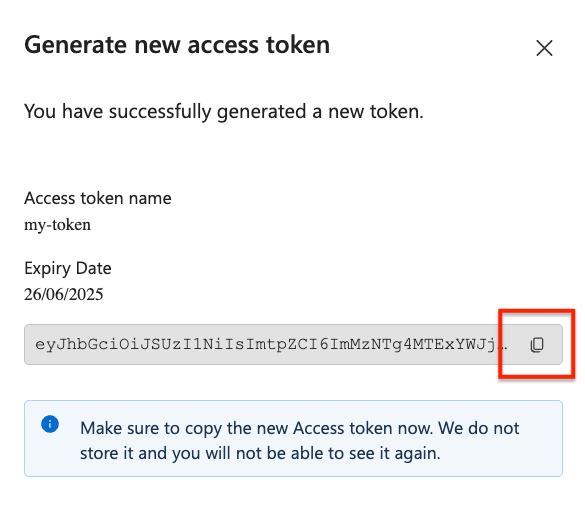Viewport: 585px width, 505px height.
Task: Select the expiry date value 26/06/2025
Action: pyautogui.click(x=63, y=295)
